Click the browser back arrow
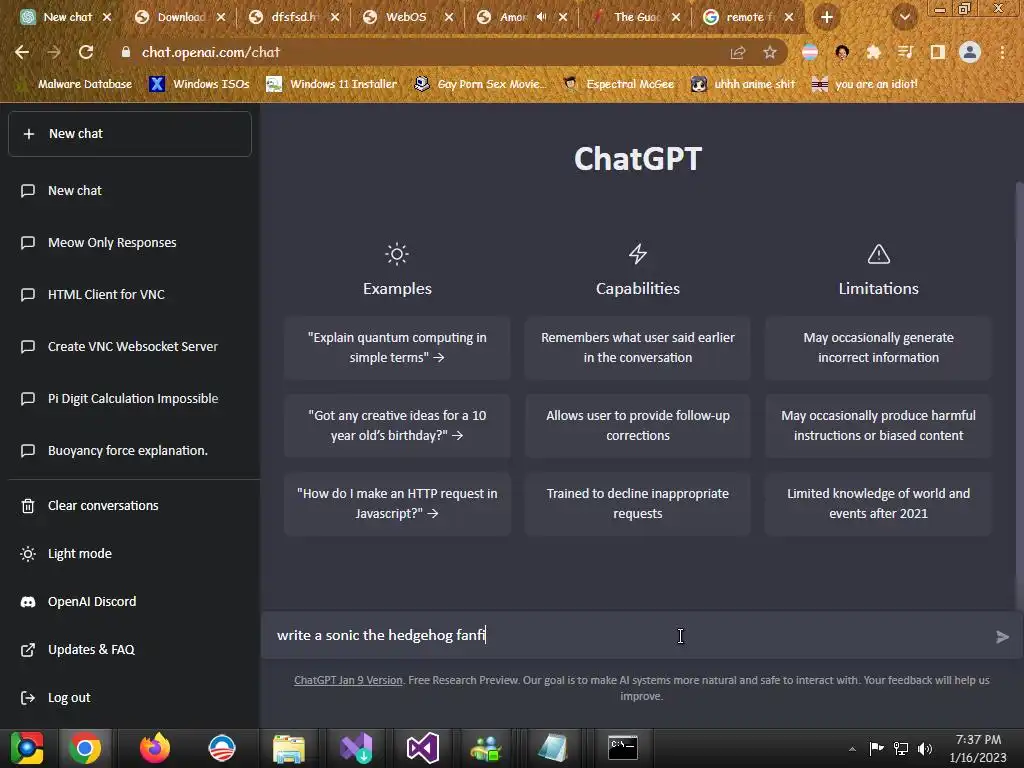This screenshot has width=1024, height=768. tap(22, 52)
